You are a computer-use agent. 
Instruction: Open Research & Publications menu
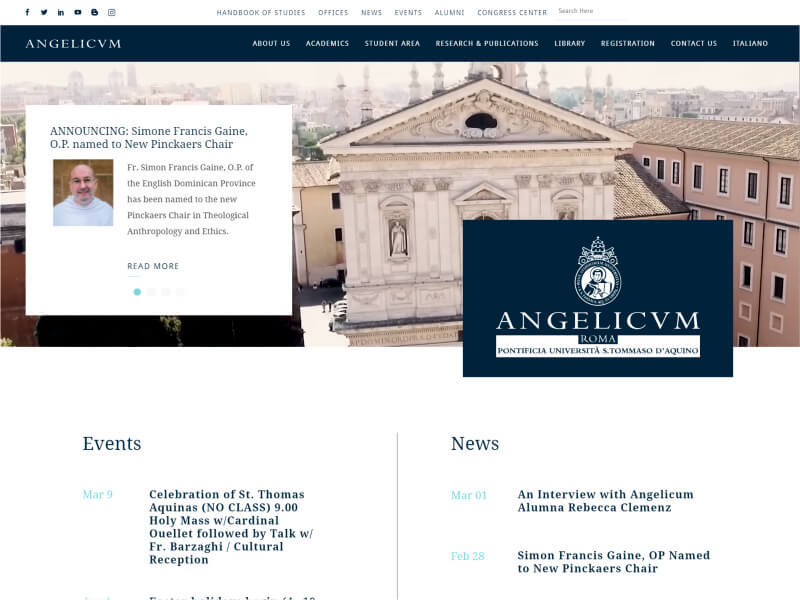(487, 43)
